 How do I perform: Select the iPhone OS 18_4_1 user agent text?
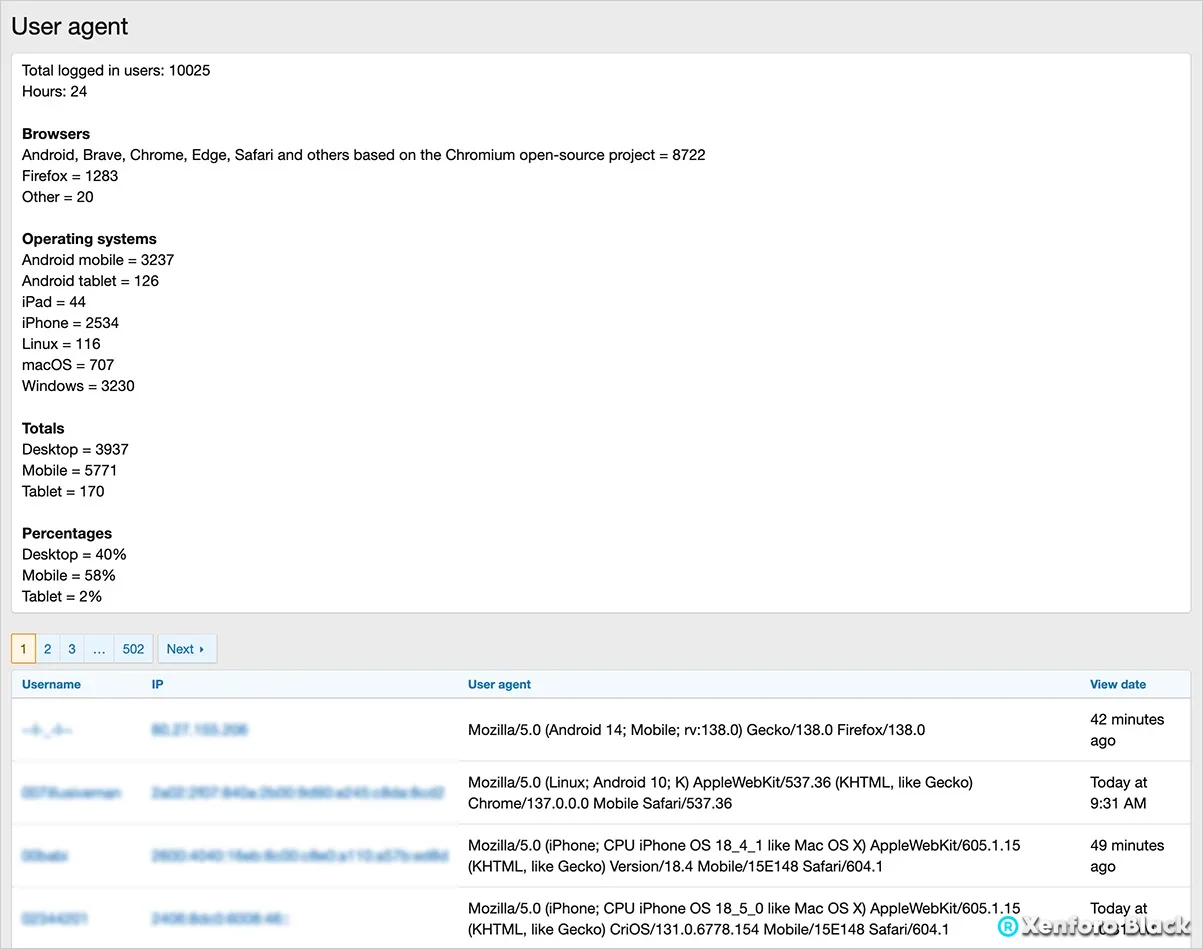point(744,856)
